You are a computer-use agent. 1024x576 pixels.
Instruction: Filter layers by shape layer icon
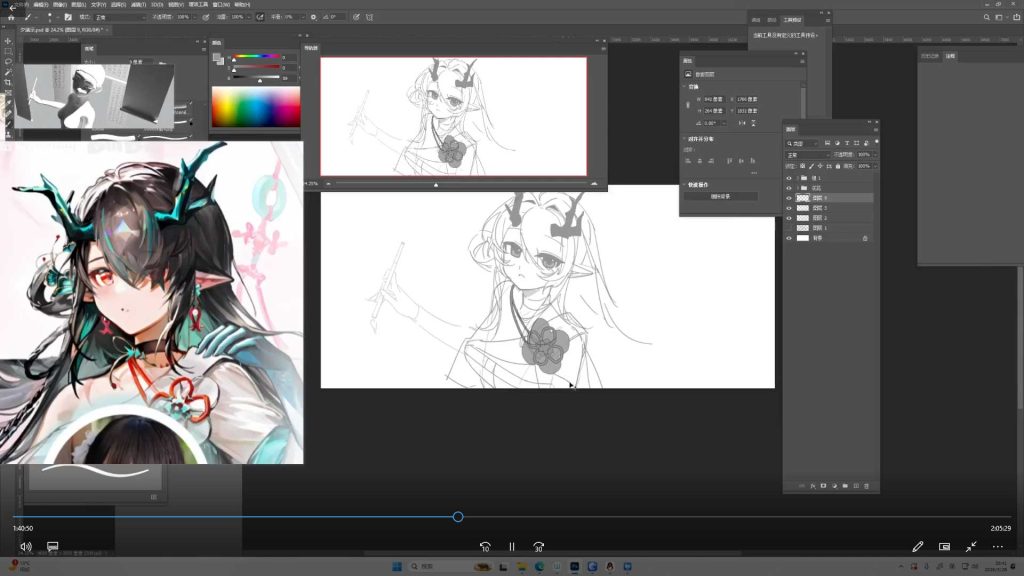856,143
